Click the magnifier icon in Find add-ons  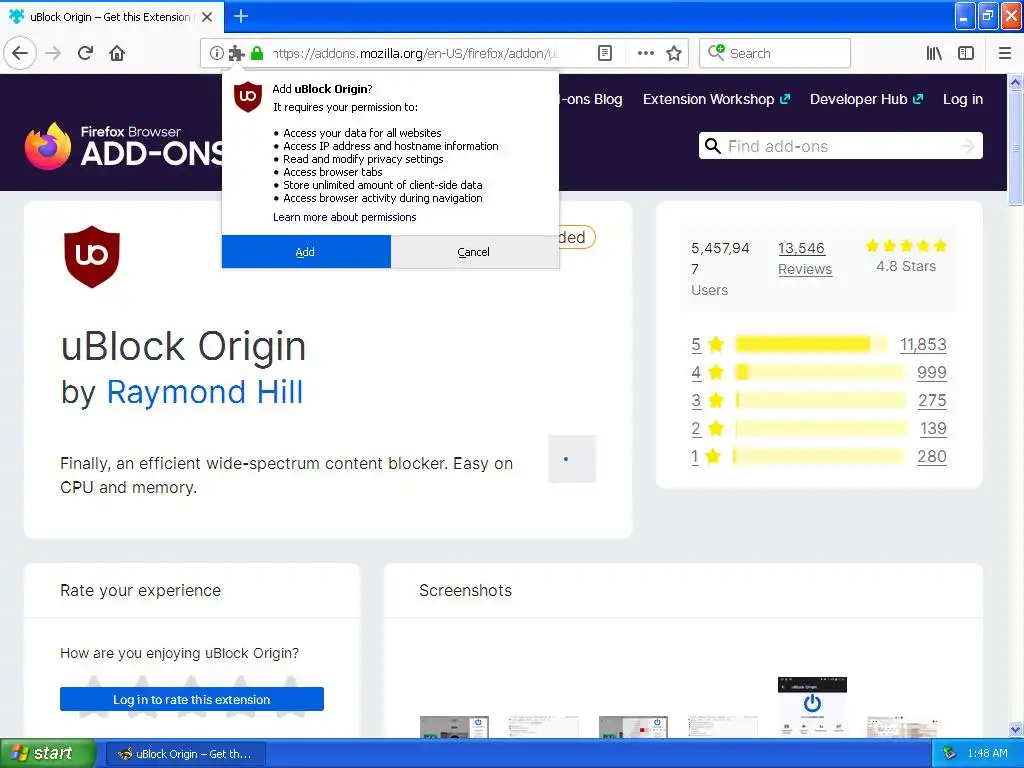(x=713, y=146)
